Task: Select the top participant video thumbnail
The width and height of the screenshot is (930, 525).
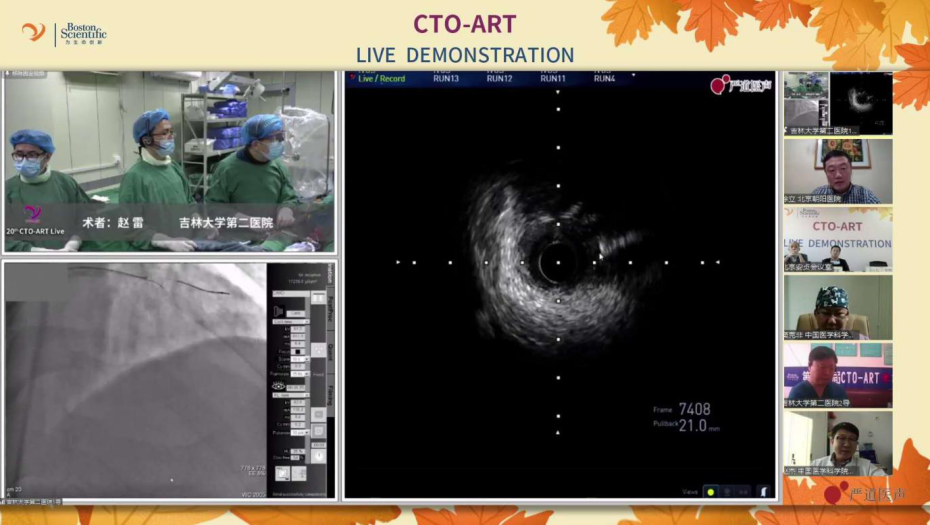Action: click(838, 103)
